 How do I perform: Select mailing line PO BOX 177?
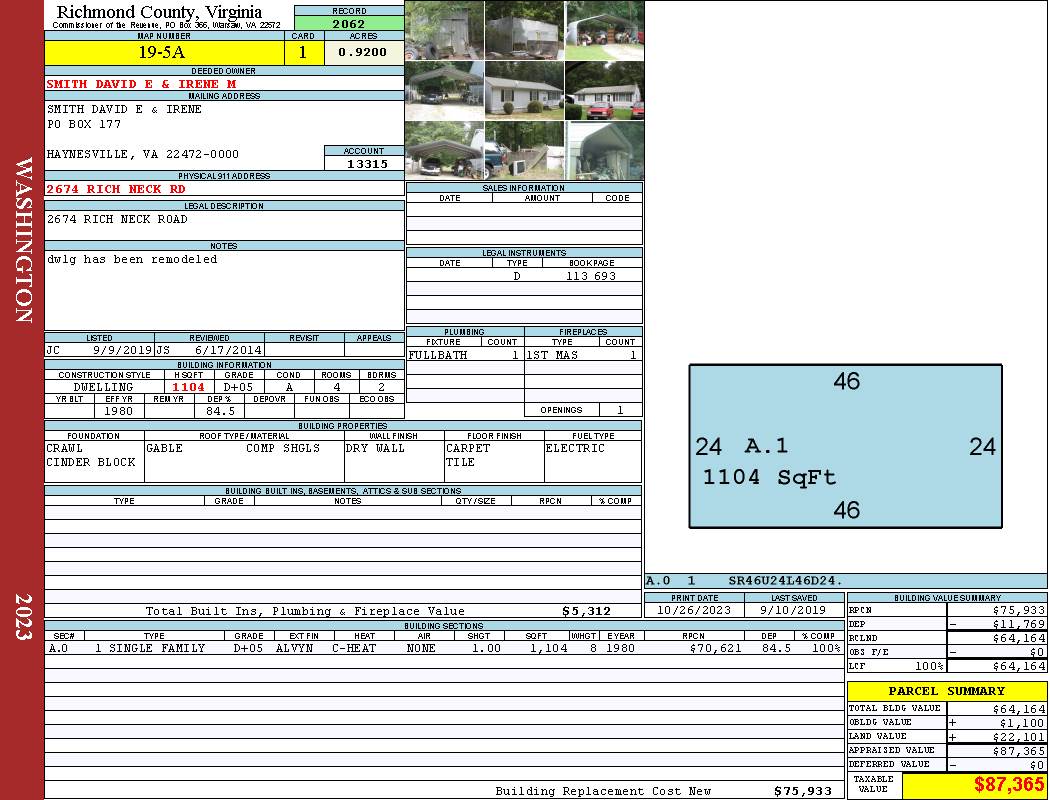point(84,124)
